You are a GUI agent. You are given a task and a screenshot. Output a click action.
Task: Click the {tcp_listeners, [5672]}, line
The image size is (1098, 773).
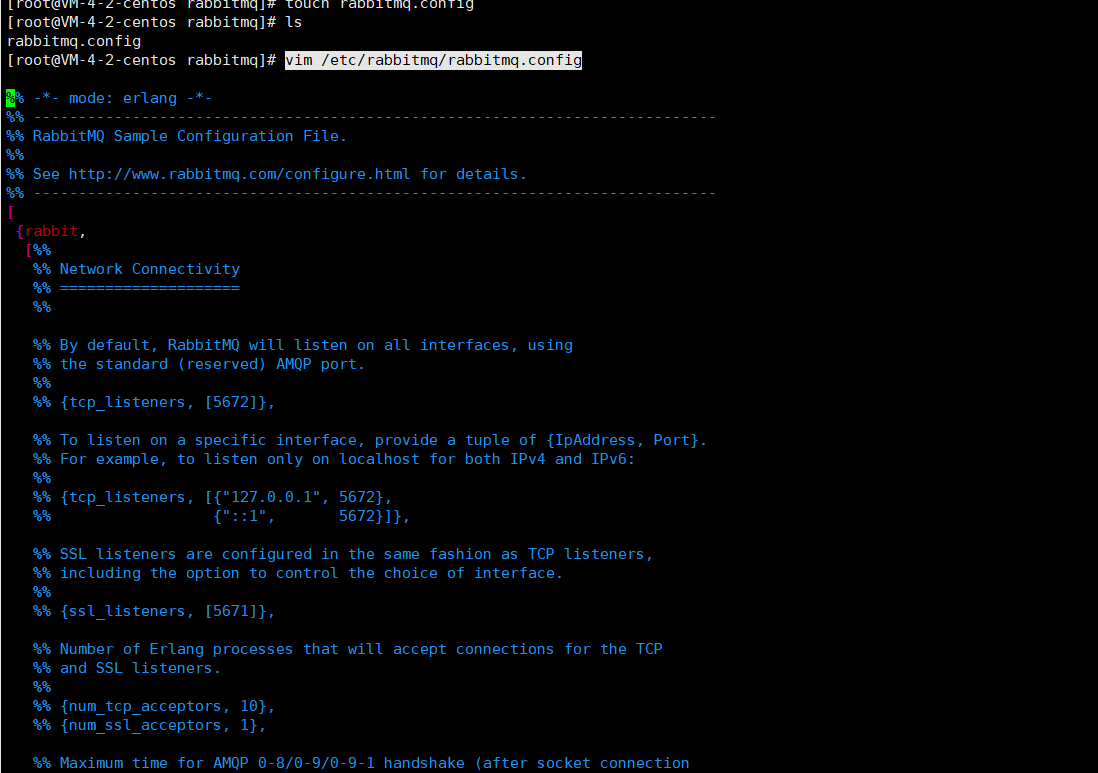pos(154,402)
